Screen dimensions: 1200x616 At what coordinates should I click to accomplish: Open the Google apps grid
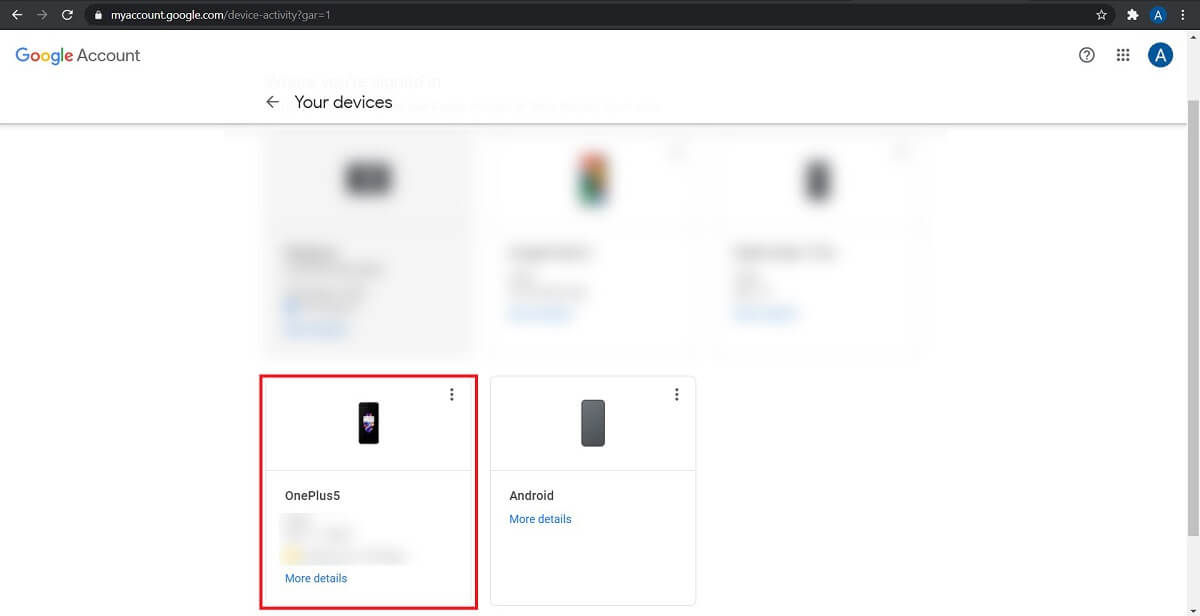pyautogui.click(x=1123, y=55)
